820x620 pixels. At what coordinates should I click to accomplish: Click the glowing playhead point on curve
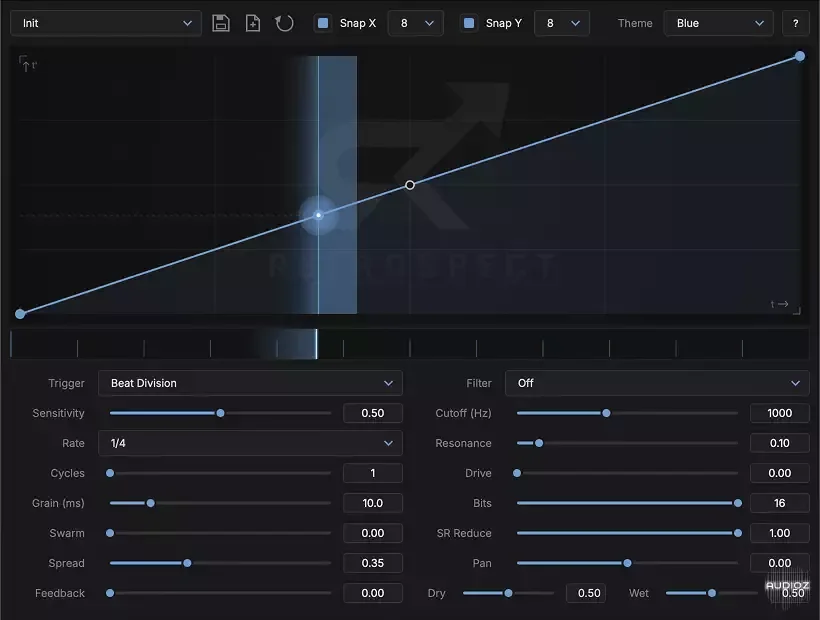(x=318, y=215)
